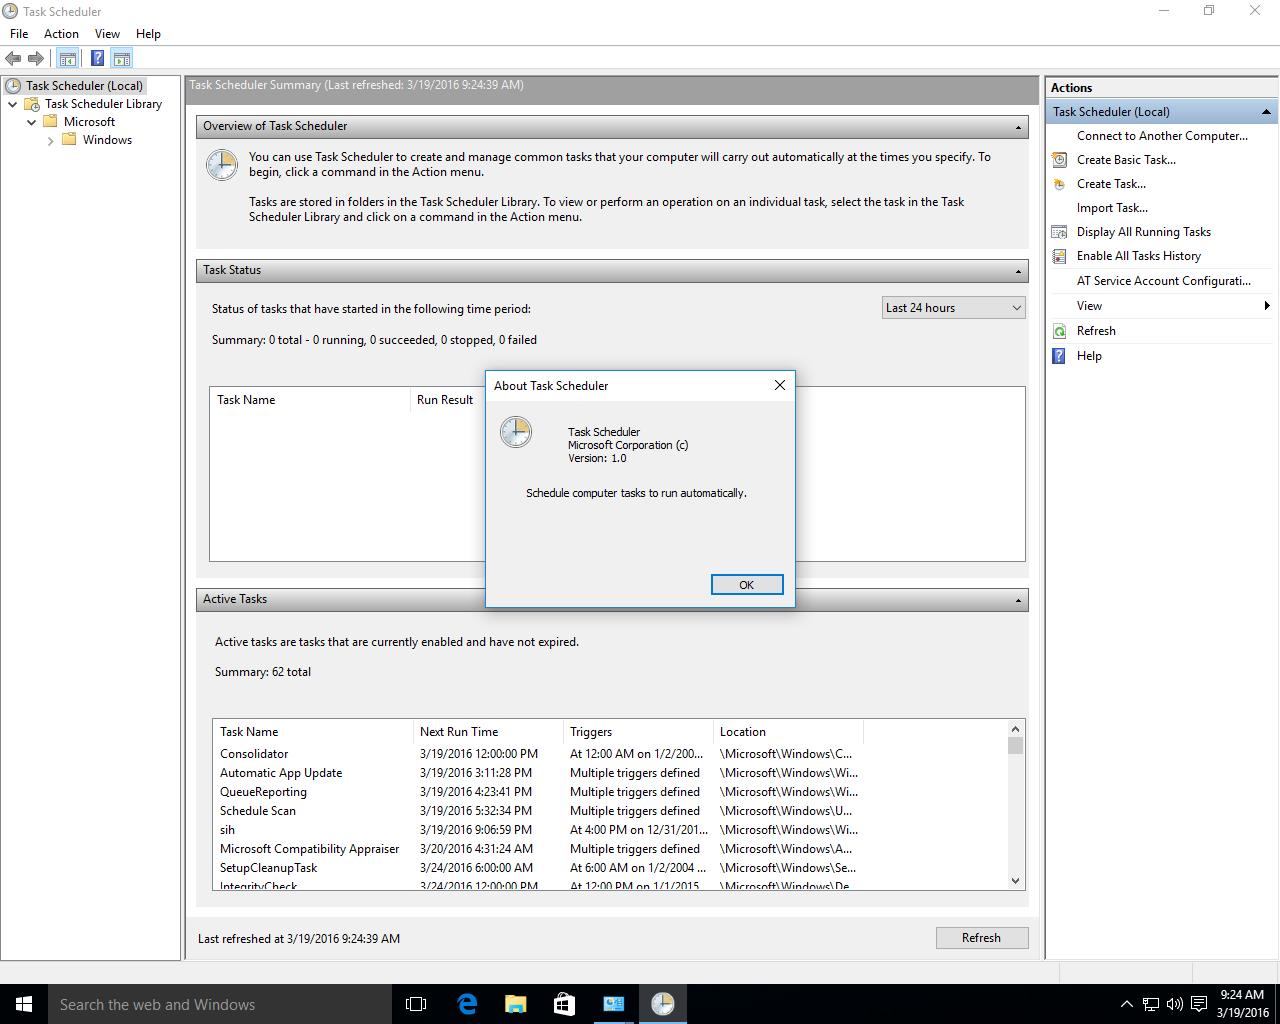Sort by the Location column header
The image size is (1280, 1024).
click(x=788, y=732)
